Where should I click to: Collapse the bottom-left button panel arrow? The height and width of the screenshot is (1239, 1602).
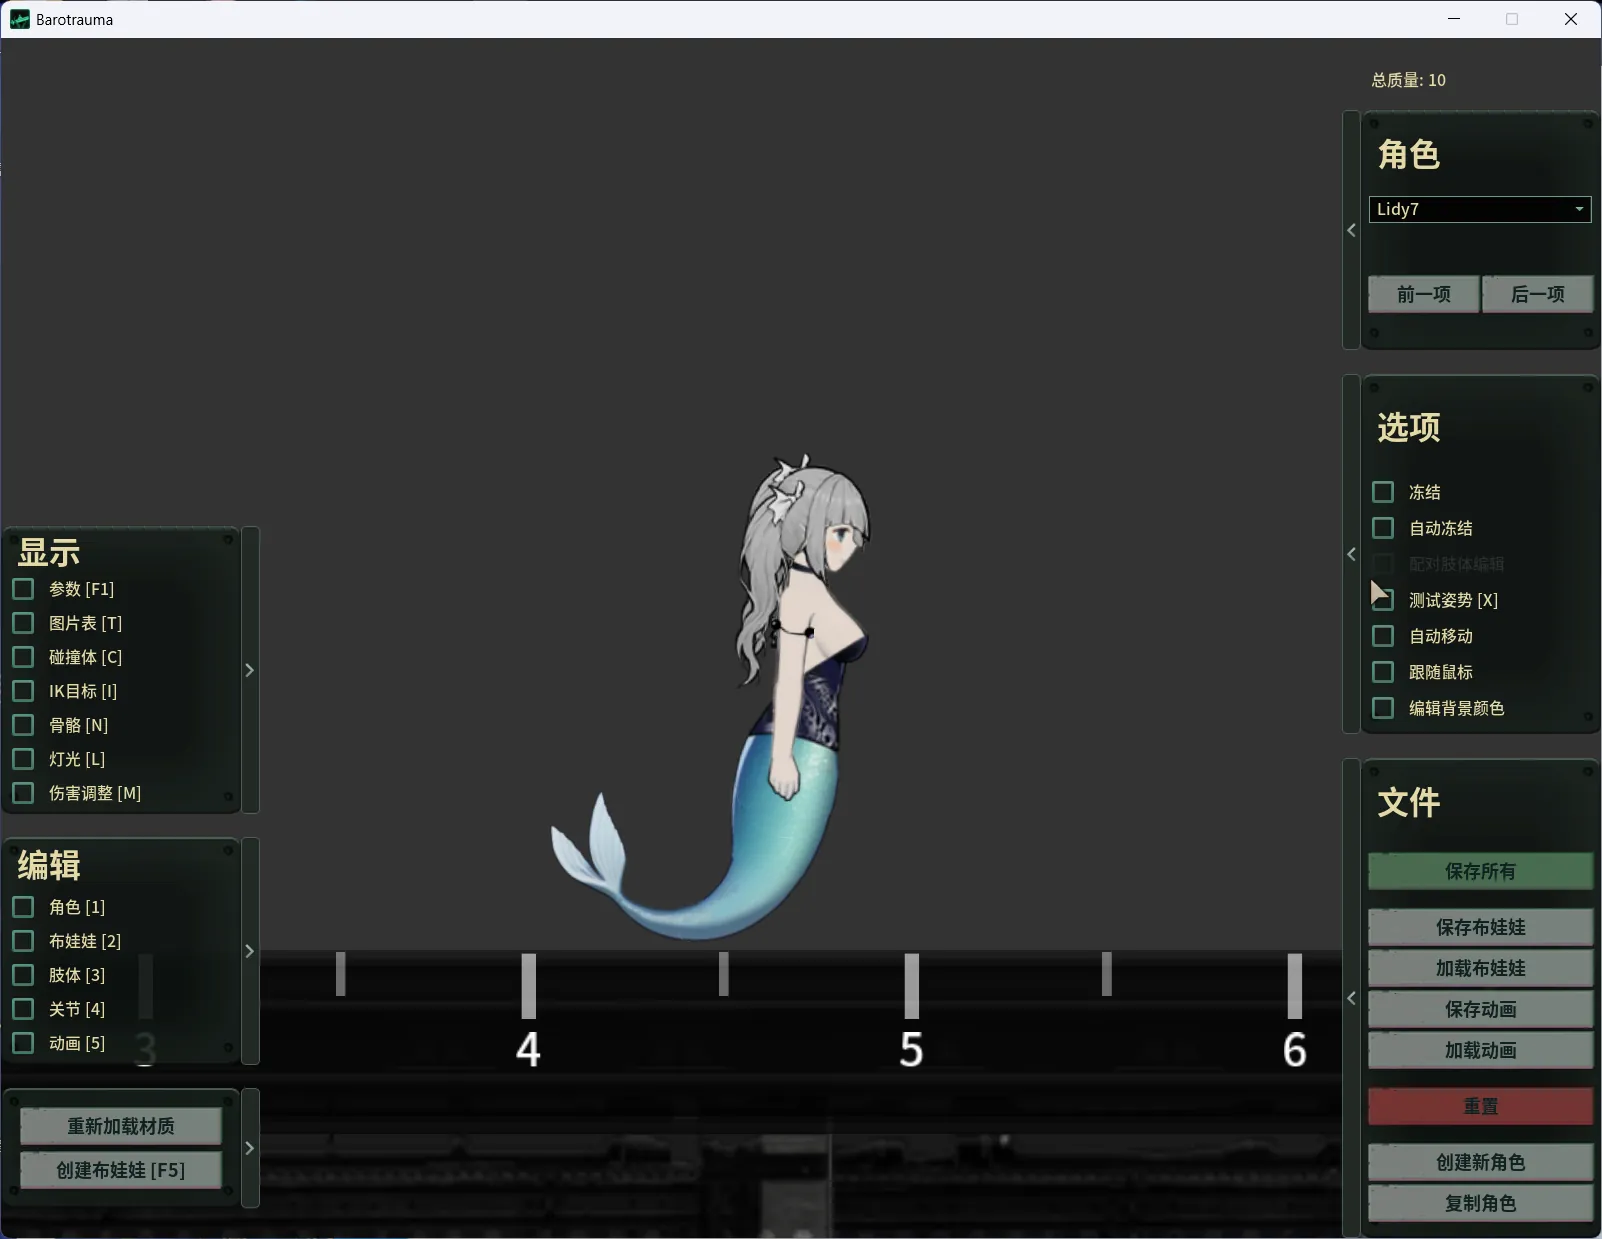[x=250, y=1148]
